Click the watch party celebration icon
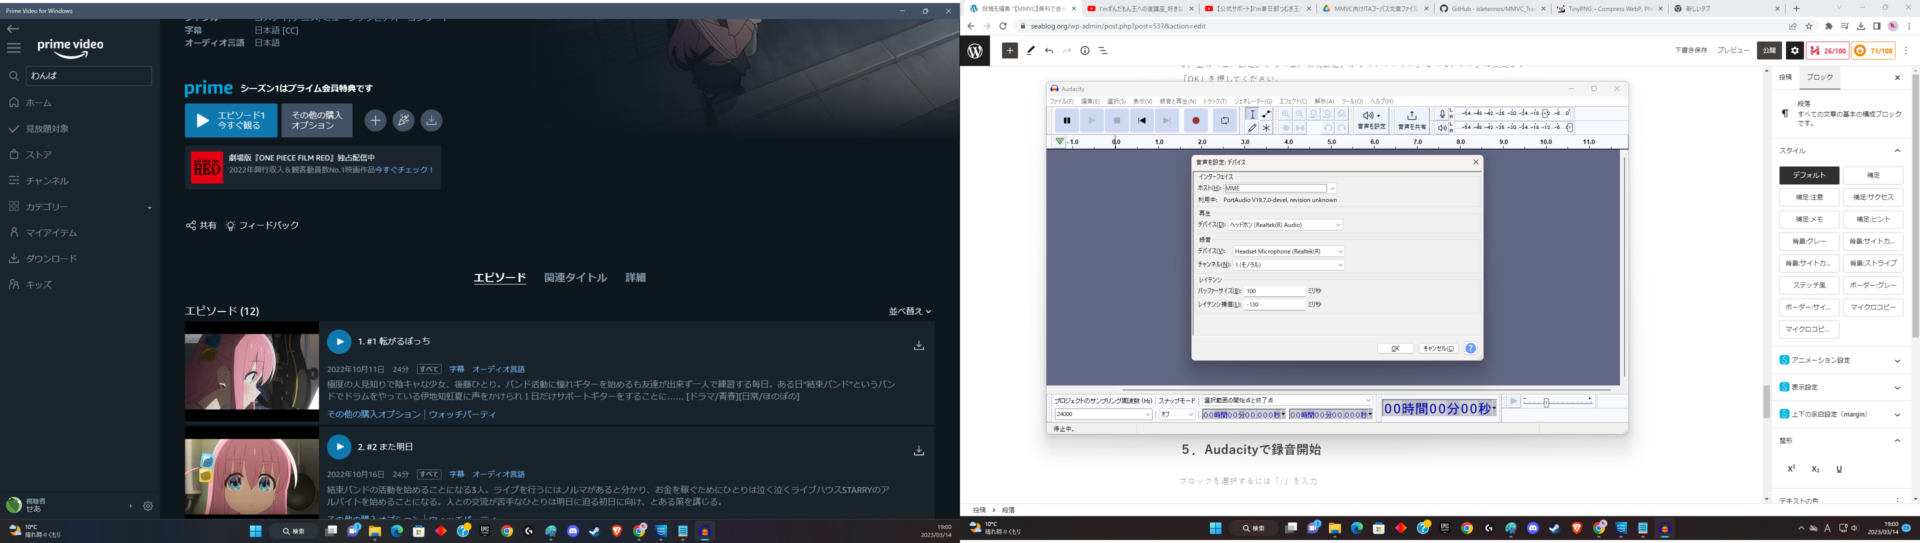 pos(403,120)
